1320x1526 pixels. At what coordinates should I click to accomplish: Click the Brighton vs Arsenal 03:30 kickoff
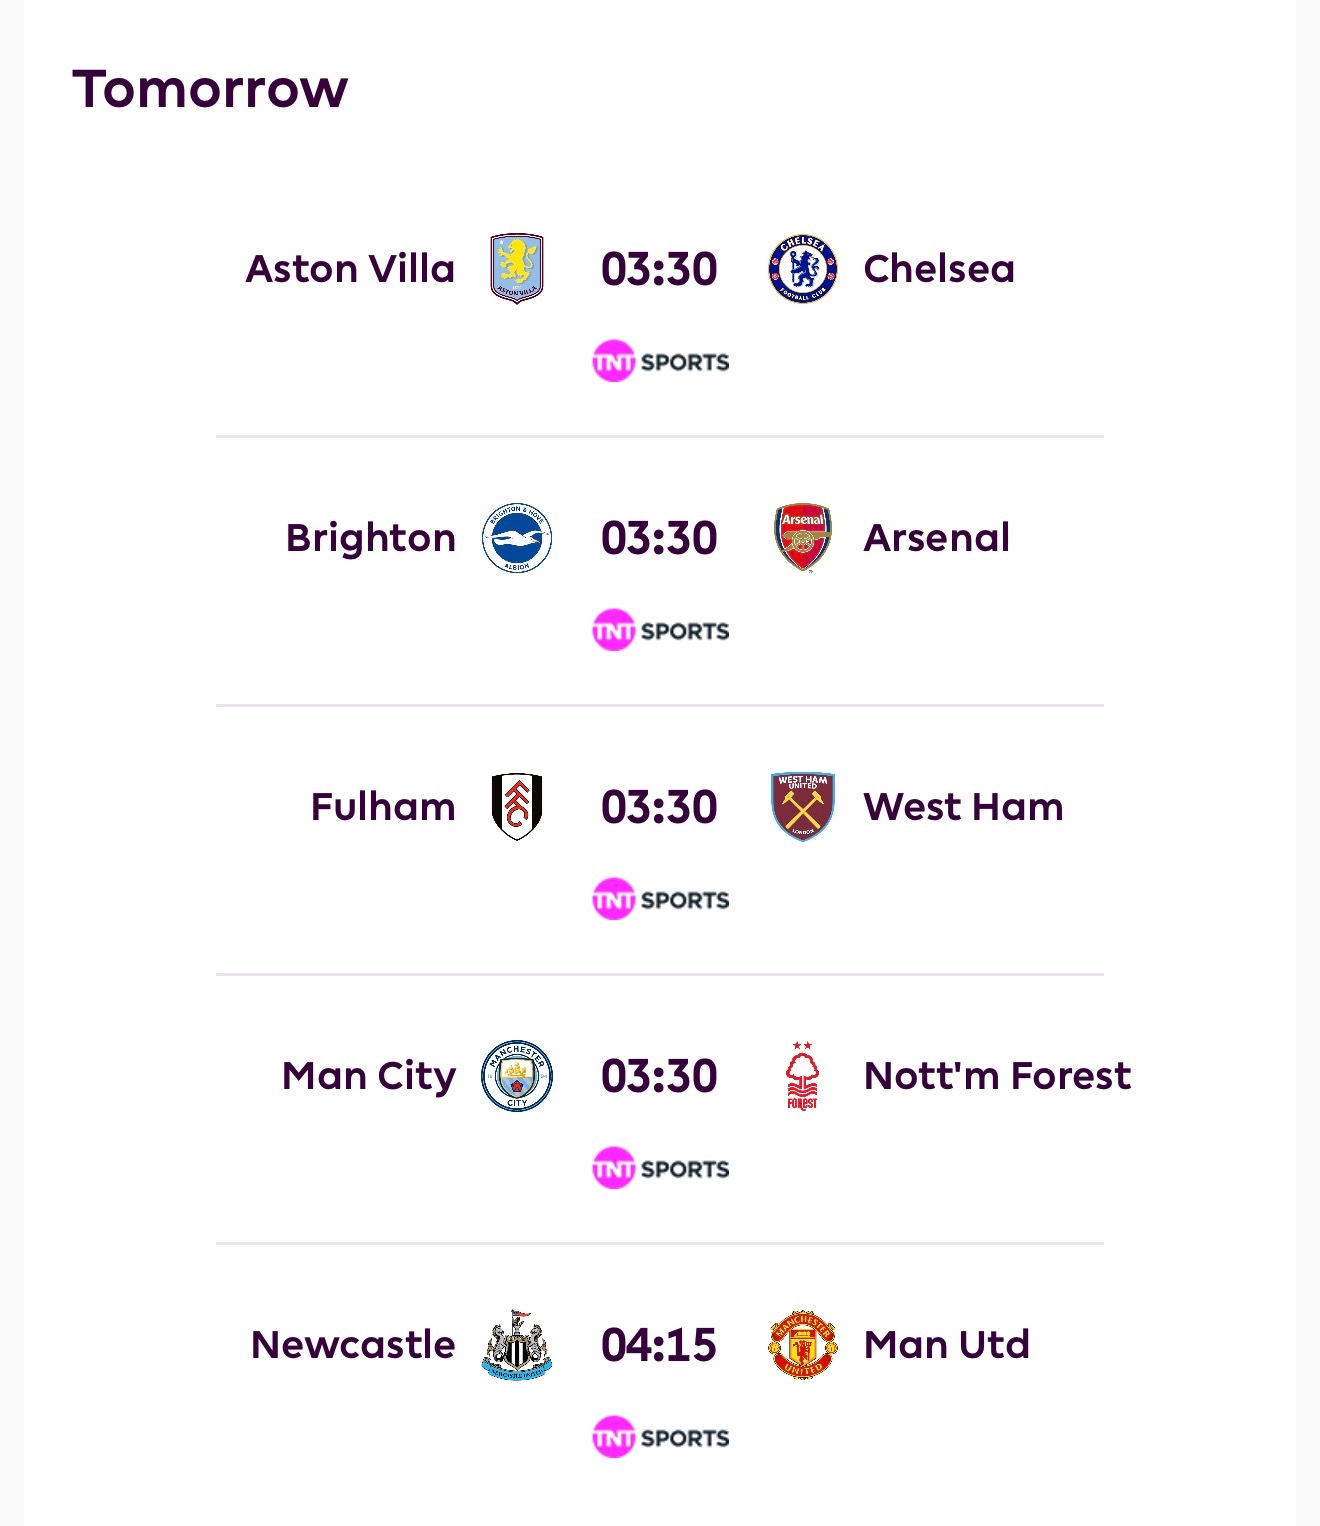point(659,538)
